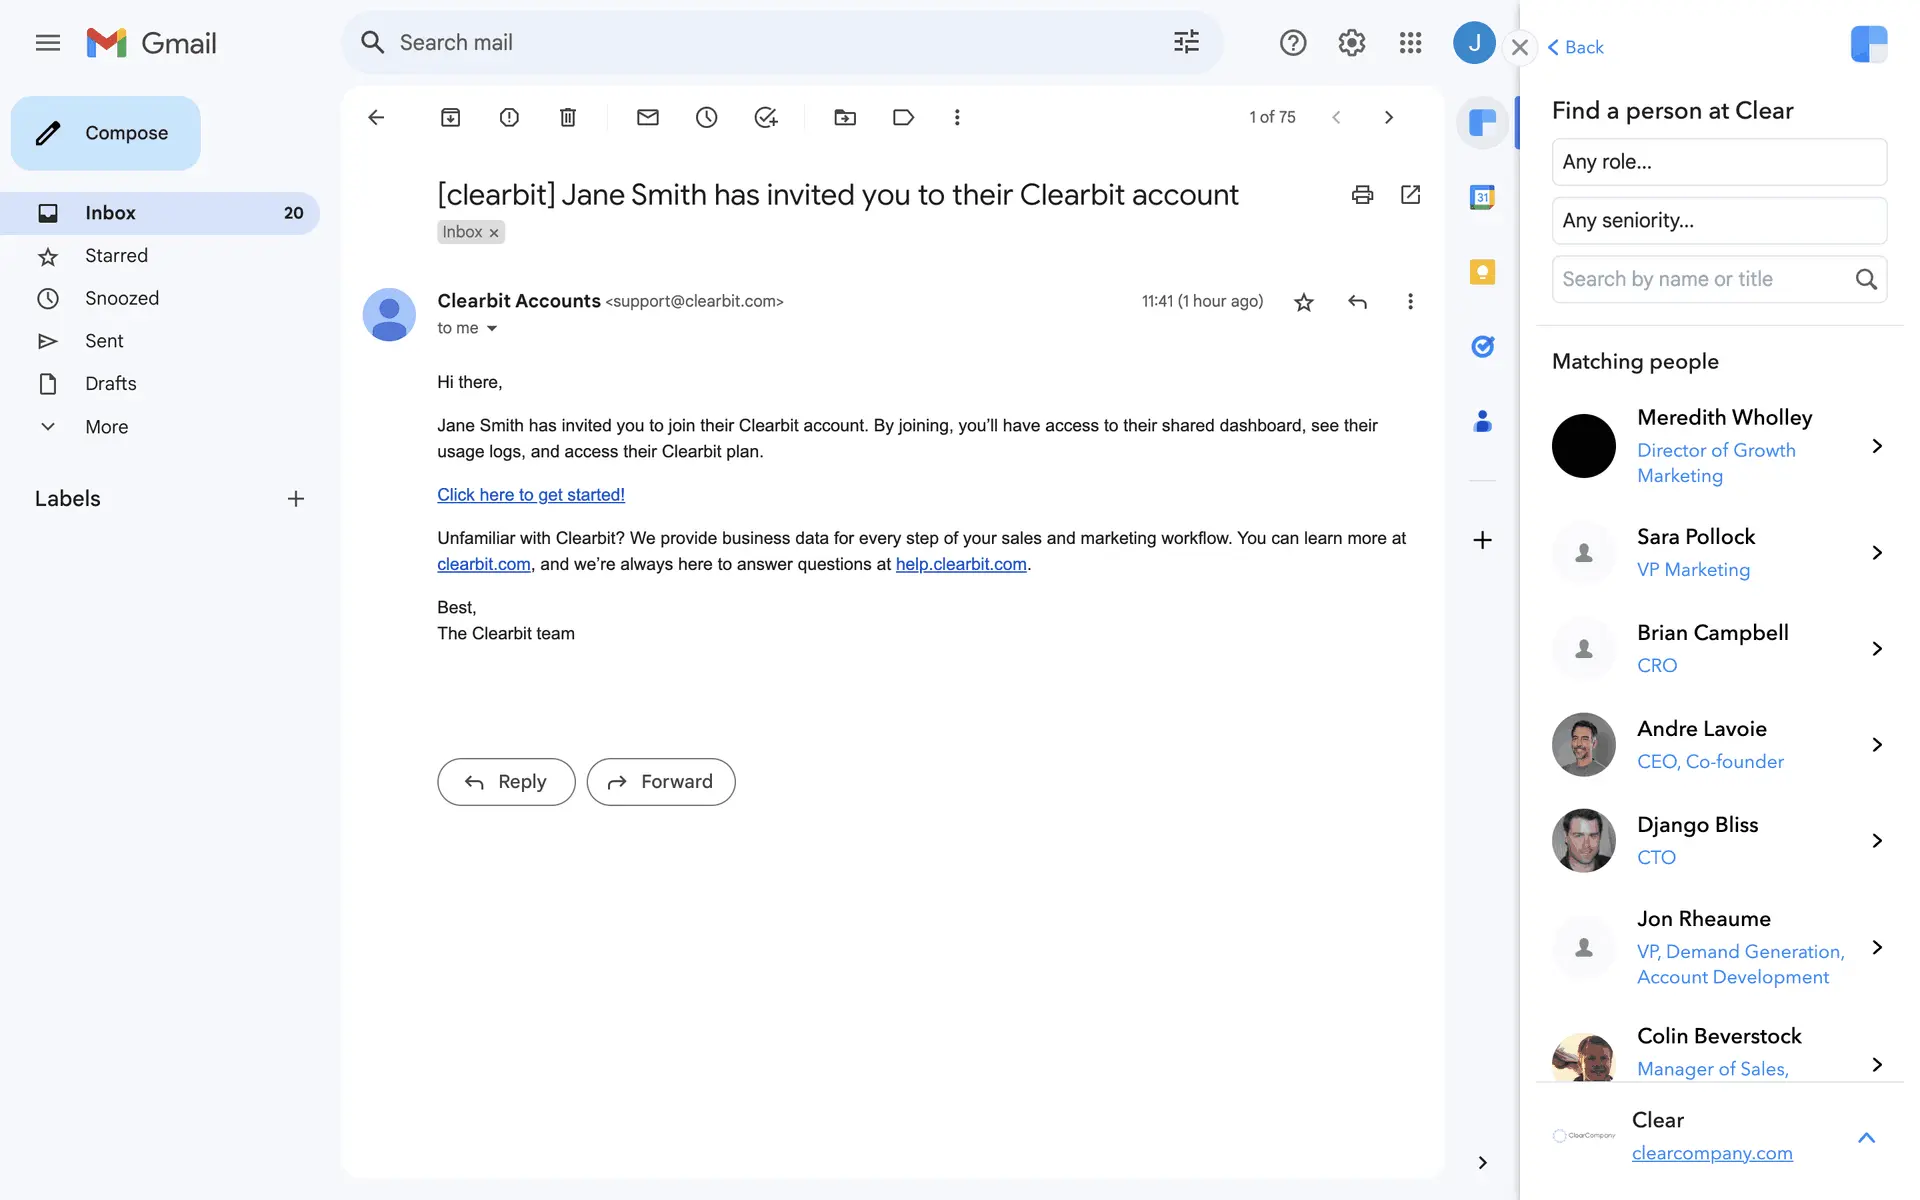Star the Clearbit Accounts message

point(1303,302)
